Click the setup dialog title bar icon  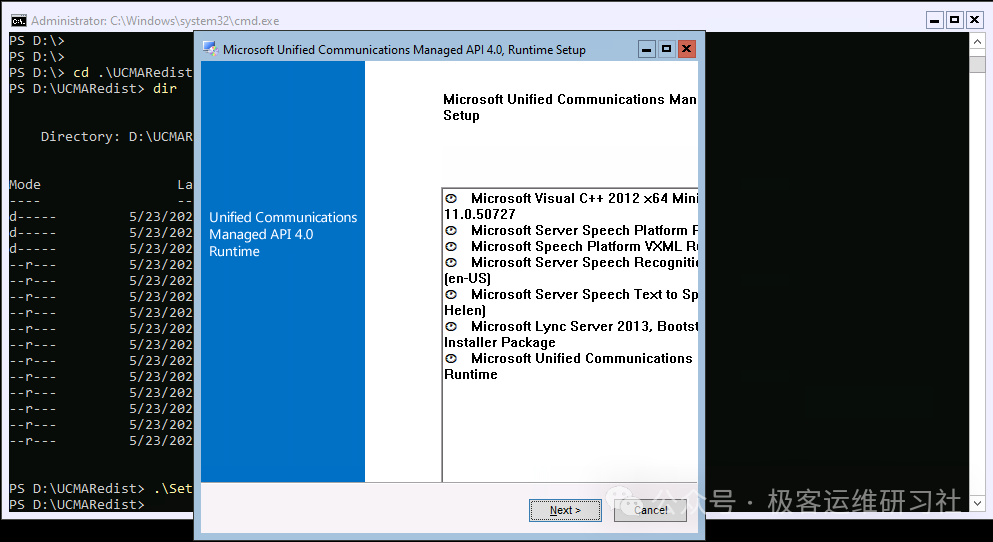pyautogui.click(x=210, y=49)
